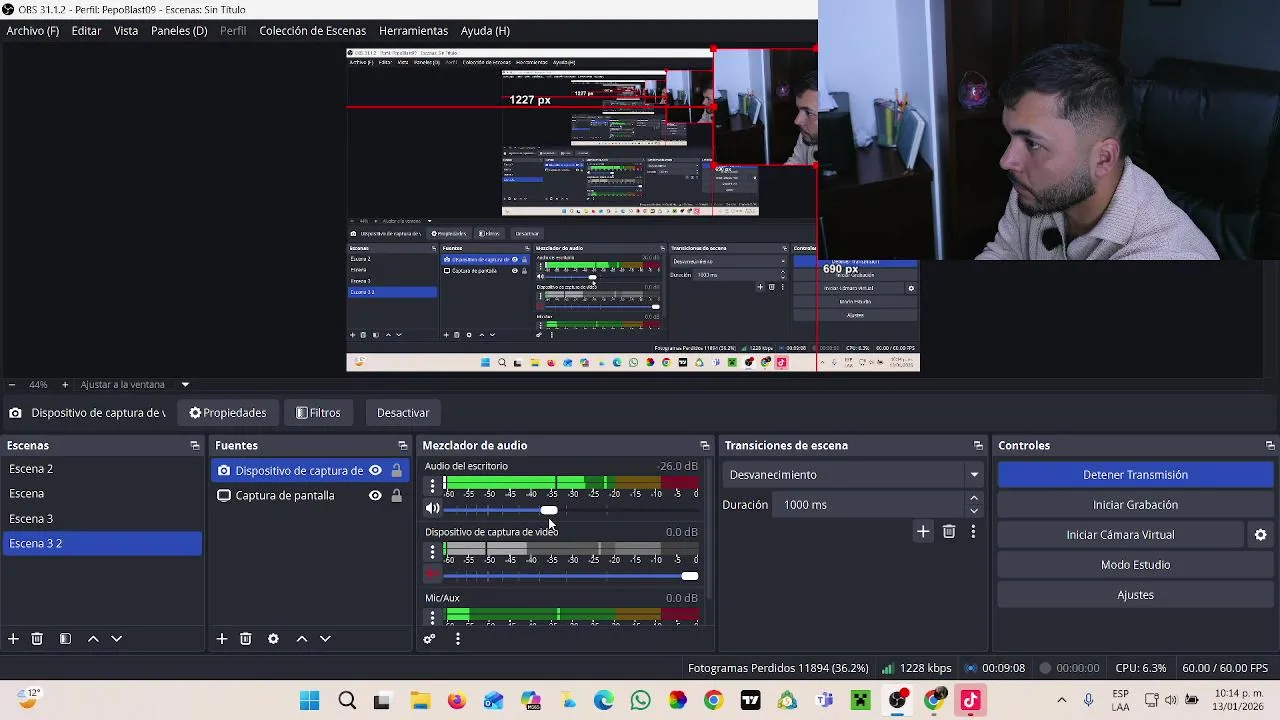1280x720 pixels.
Task: Increase the transition Duración value
Action: coord(974,498)
